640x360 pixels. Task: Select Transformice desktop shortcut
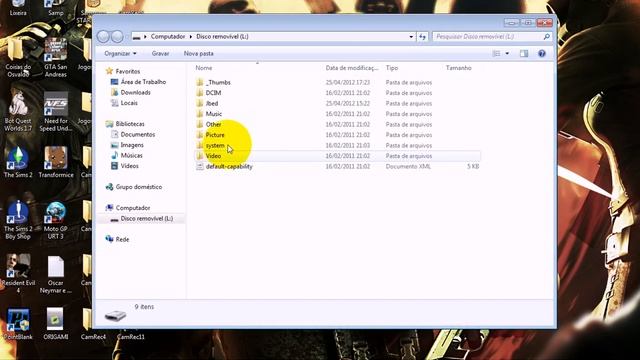point(56,162)
